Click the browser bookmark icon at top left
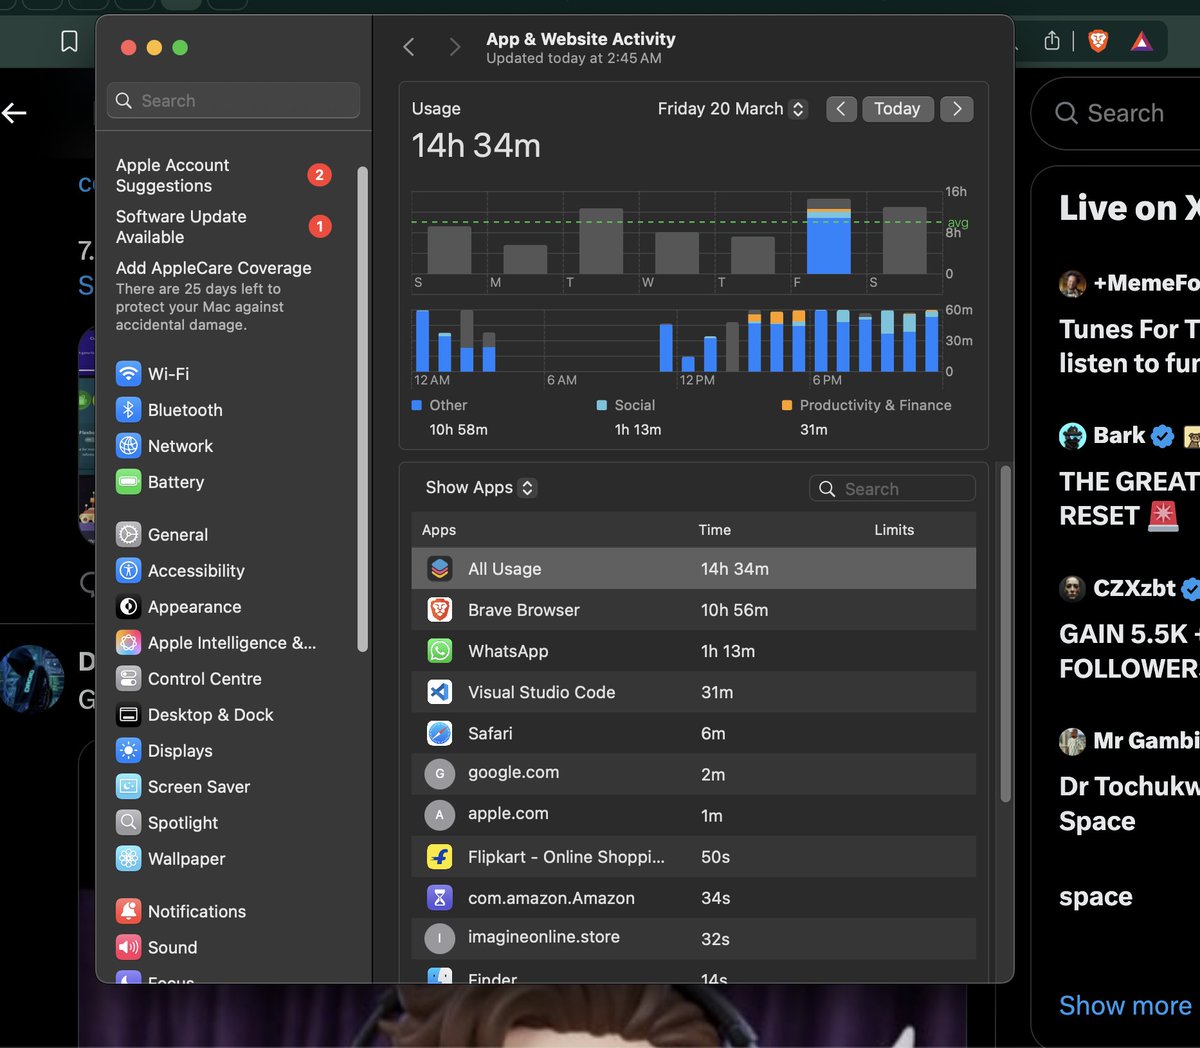1200x1048 pixels. pos(69,41)
